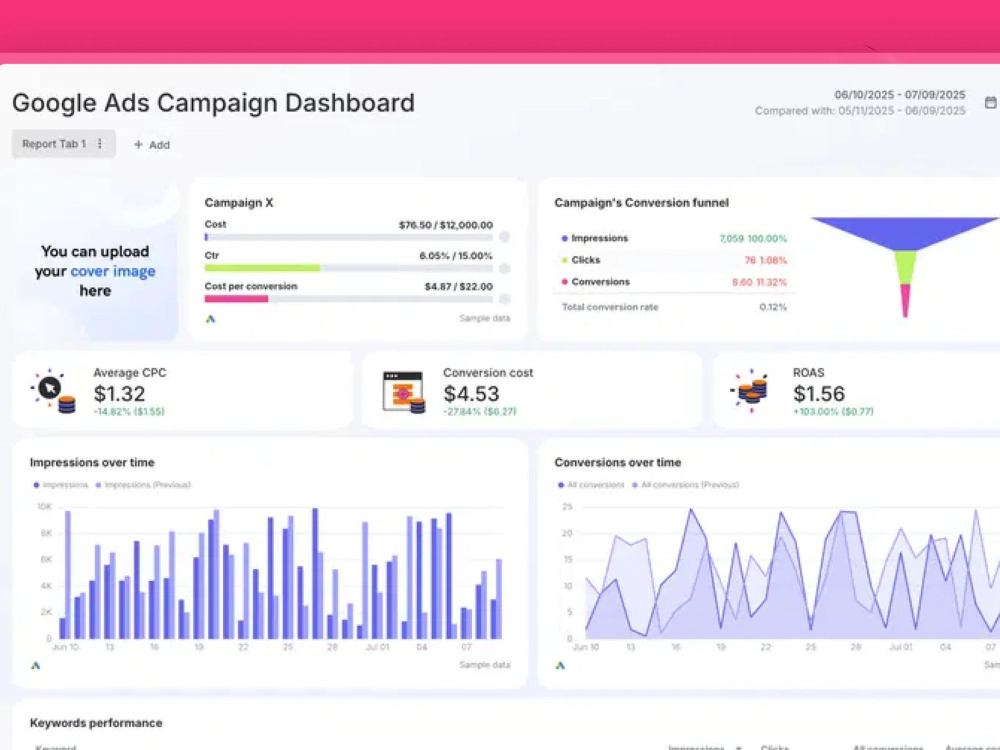Click the Compared with date range text
The width and height of the screenshot is (1000, 750).
click(x=860, y=111)
